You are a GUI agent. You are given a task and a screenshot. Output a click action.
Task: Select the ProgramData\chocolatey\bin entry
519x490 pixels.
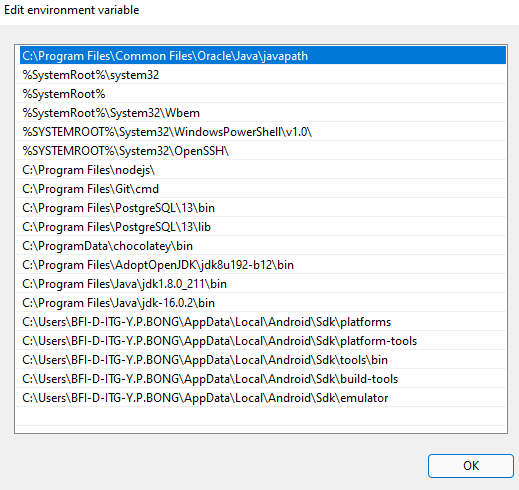[263, 246]
